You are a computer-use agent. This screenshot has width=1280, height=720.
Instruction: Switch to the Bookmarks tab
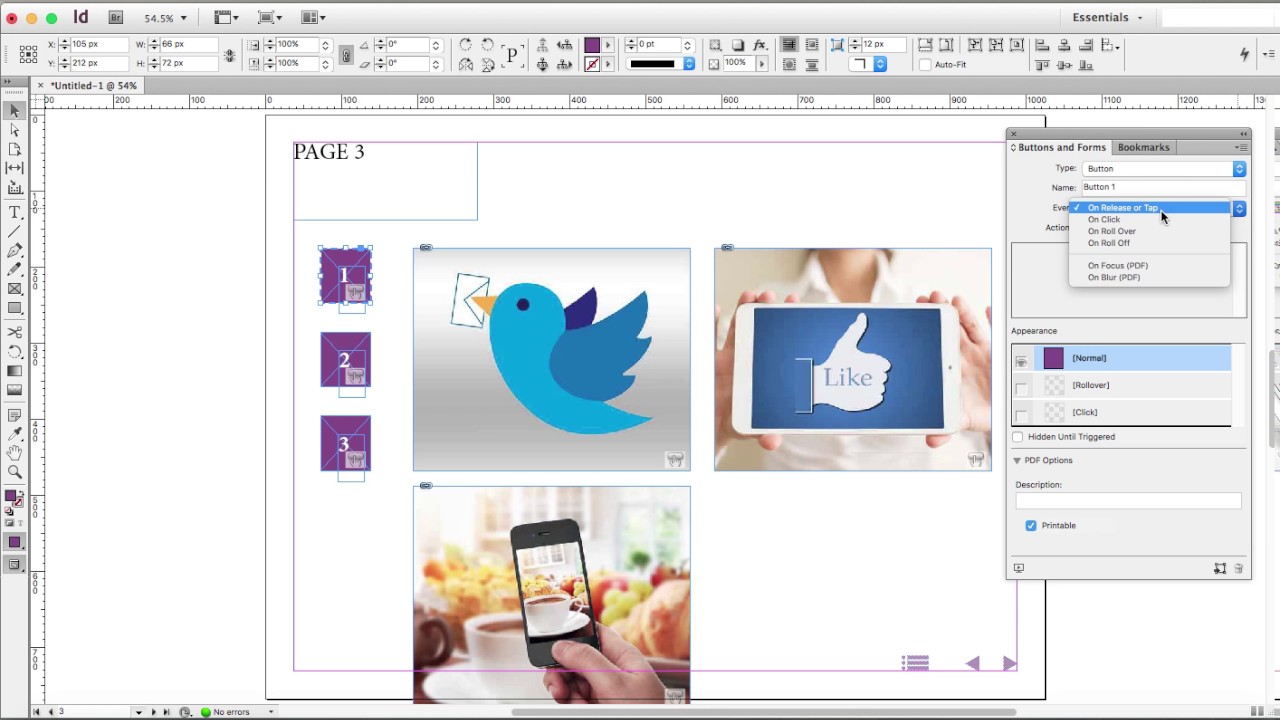1143,148
